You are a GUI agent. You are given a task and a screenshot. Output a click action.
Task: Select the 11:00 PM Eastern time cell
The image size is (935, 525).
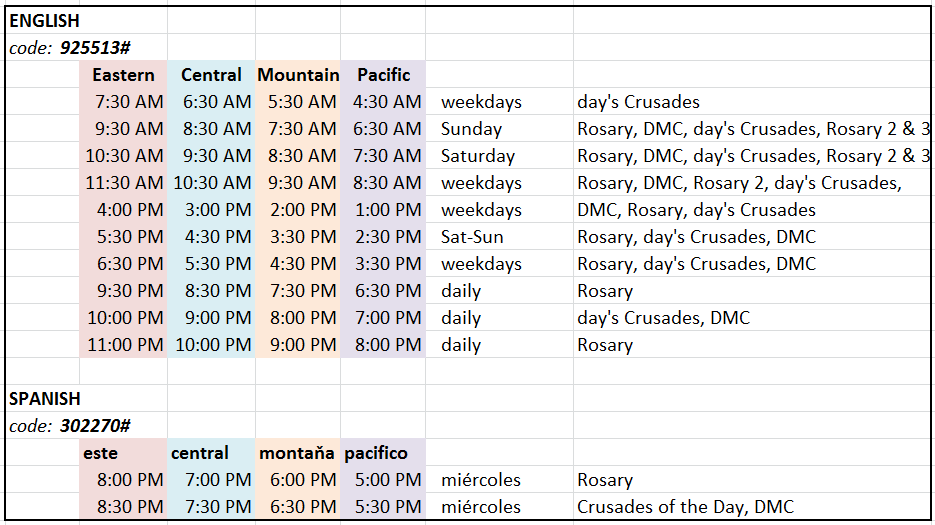click(x=123, y=345)
